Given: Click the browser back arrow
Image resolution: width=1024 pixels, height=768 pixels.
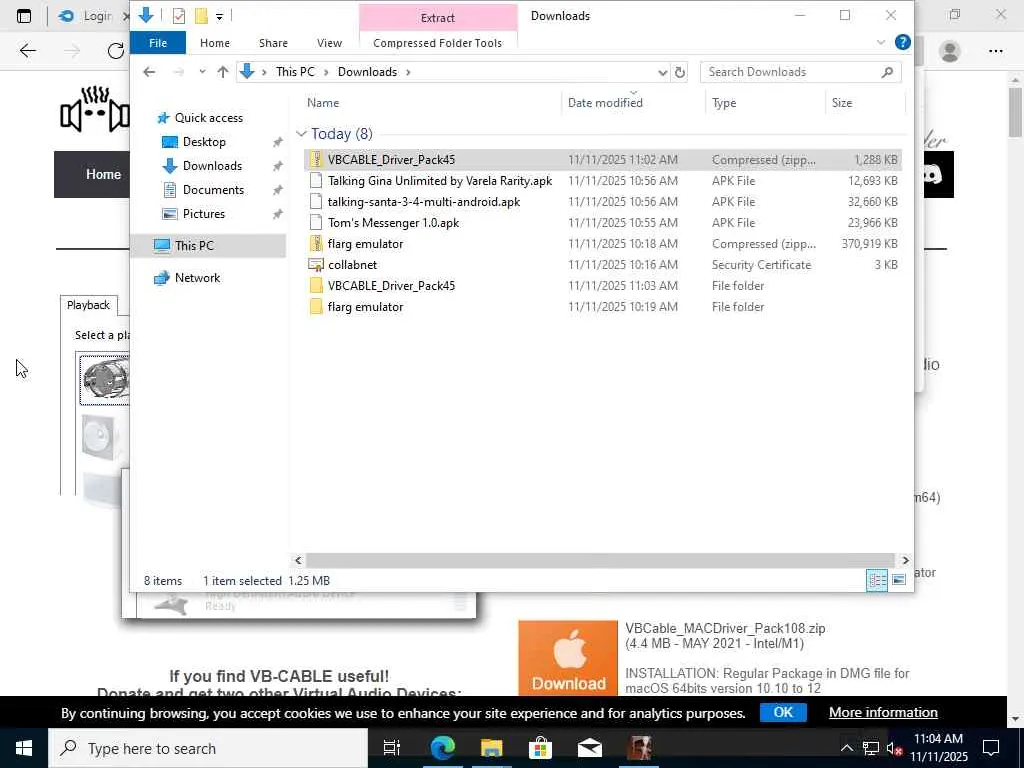Looking at the screenshot, I should click(27, 51).
